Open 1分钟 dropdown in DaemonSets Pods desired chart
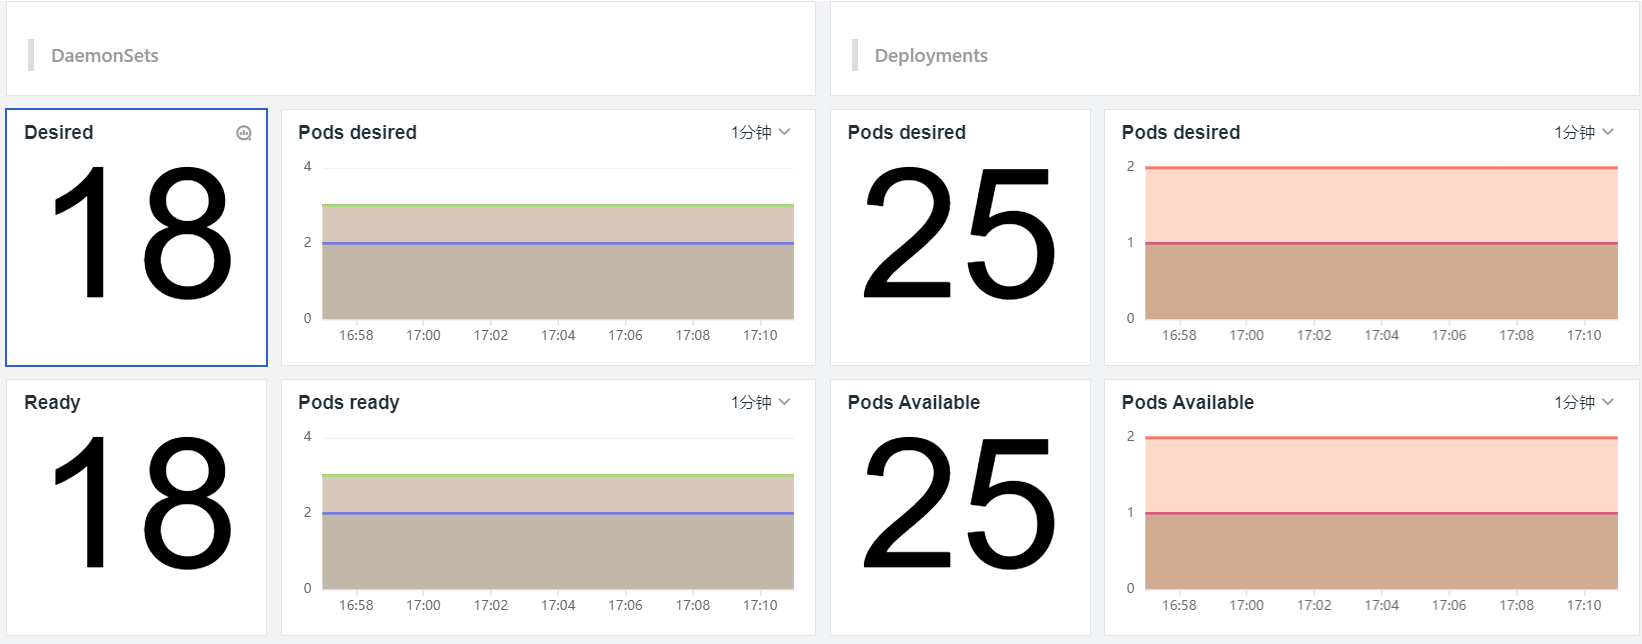The image size is (1642, 644). coord(760,132)
